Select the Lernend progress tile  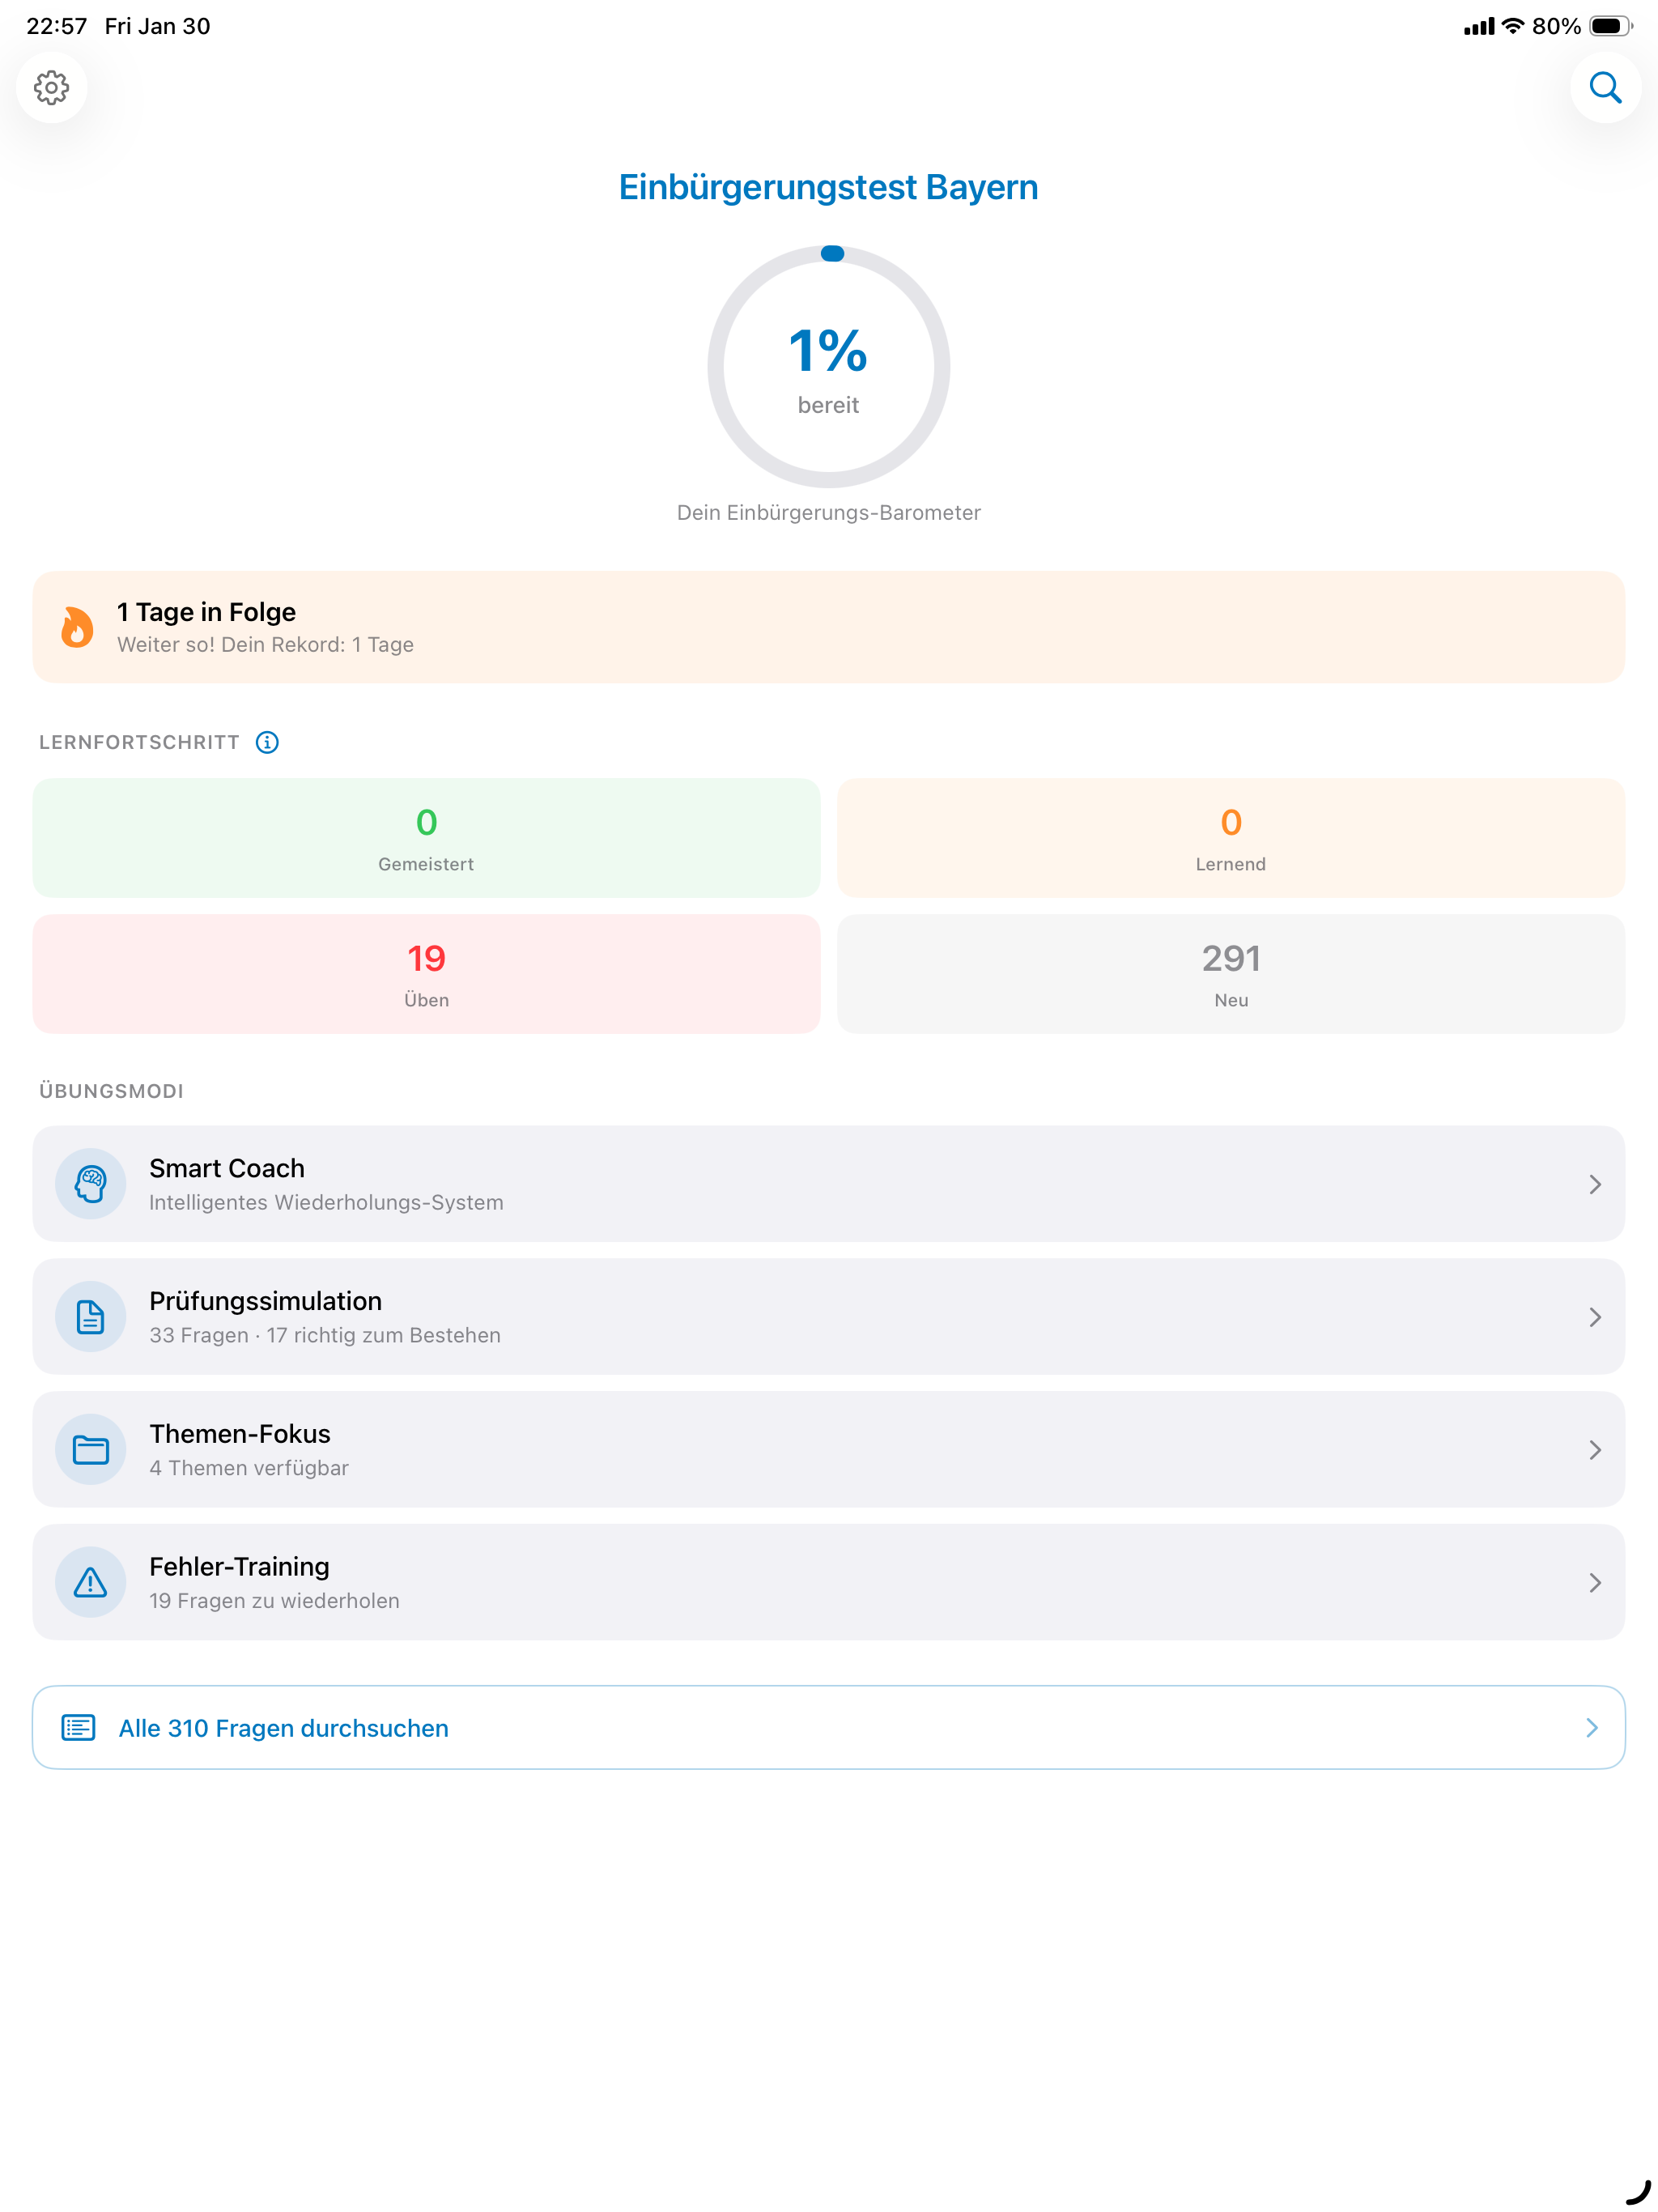tap(1231, 838)
